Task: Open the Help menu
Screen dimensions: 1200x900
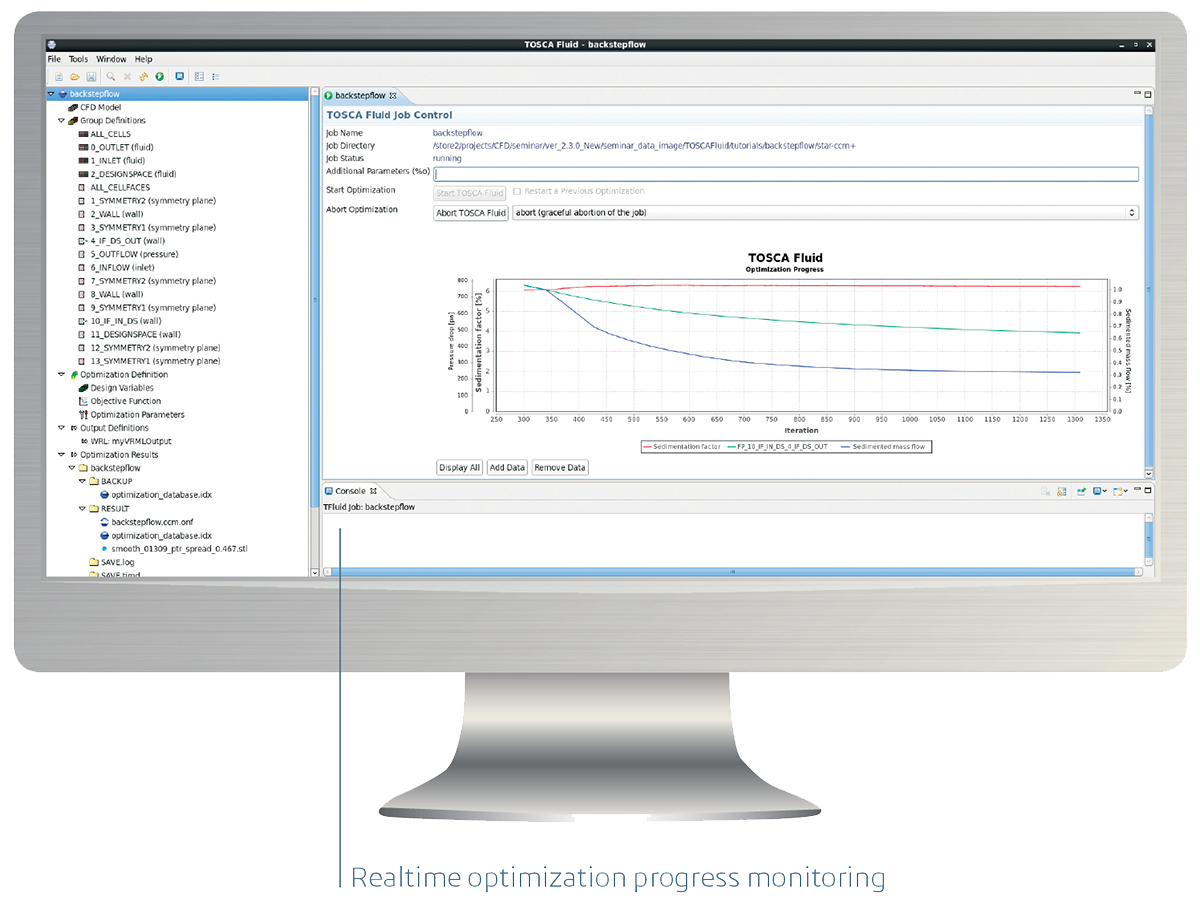Action: coord(143,59)
